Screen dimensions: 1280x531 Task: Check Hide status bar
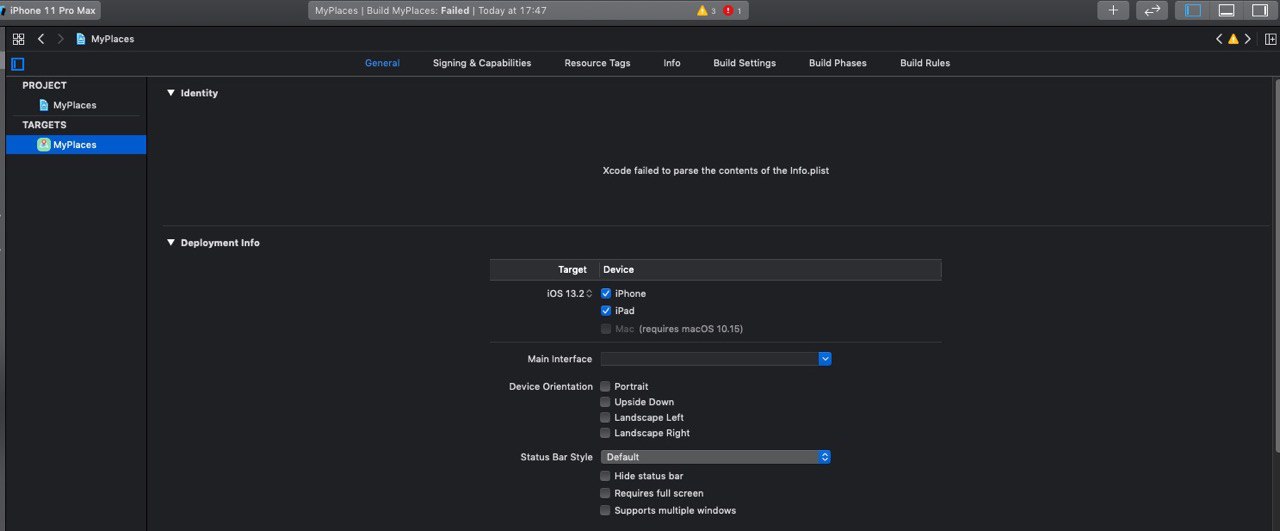(x=605, y=476)
